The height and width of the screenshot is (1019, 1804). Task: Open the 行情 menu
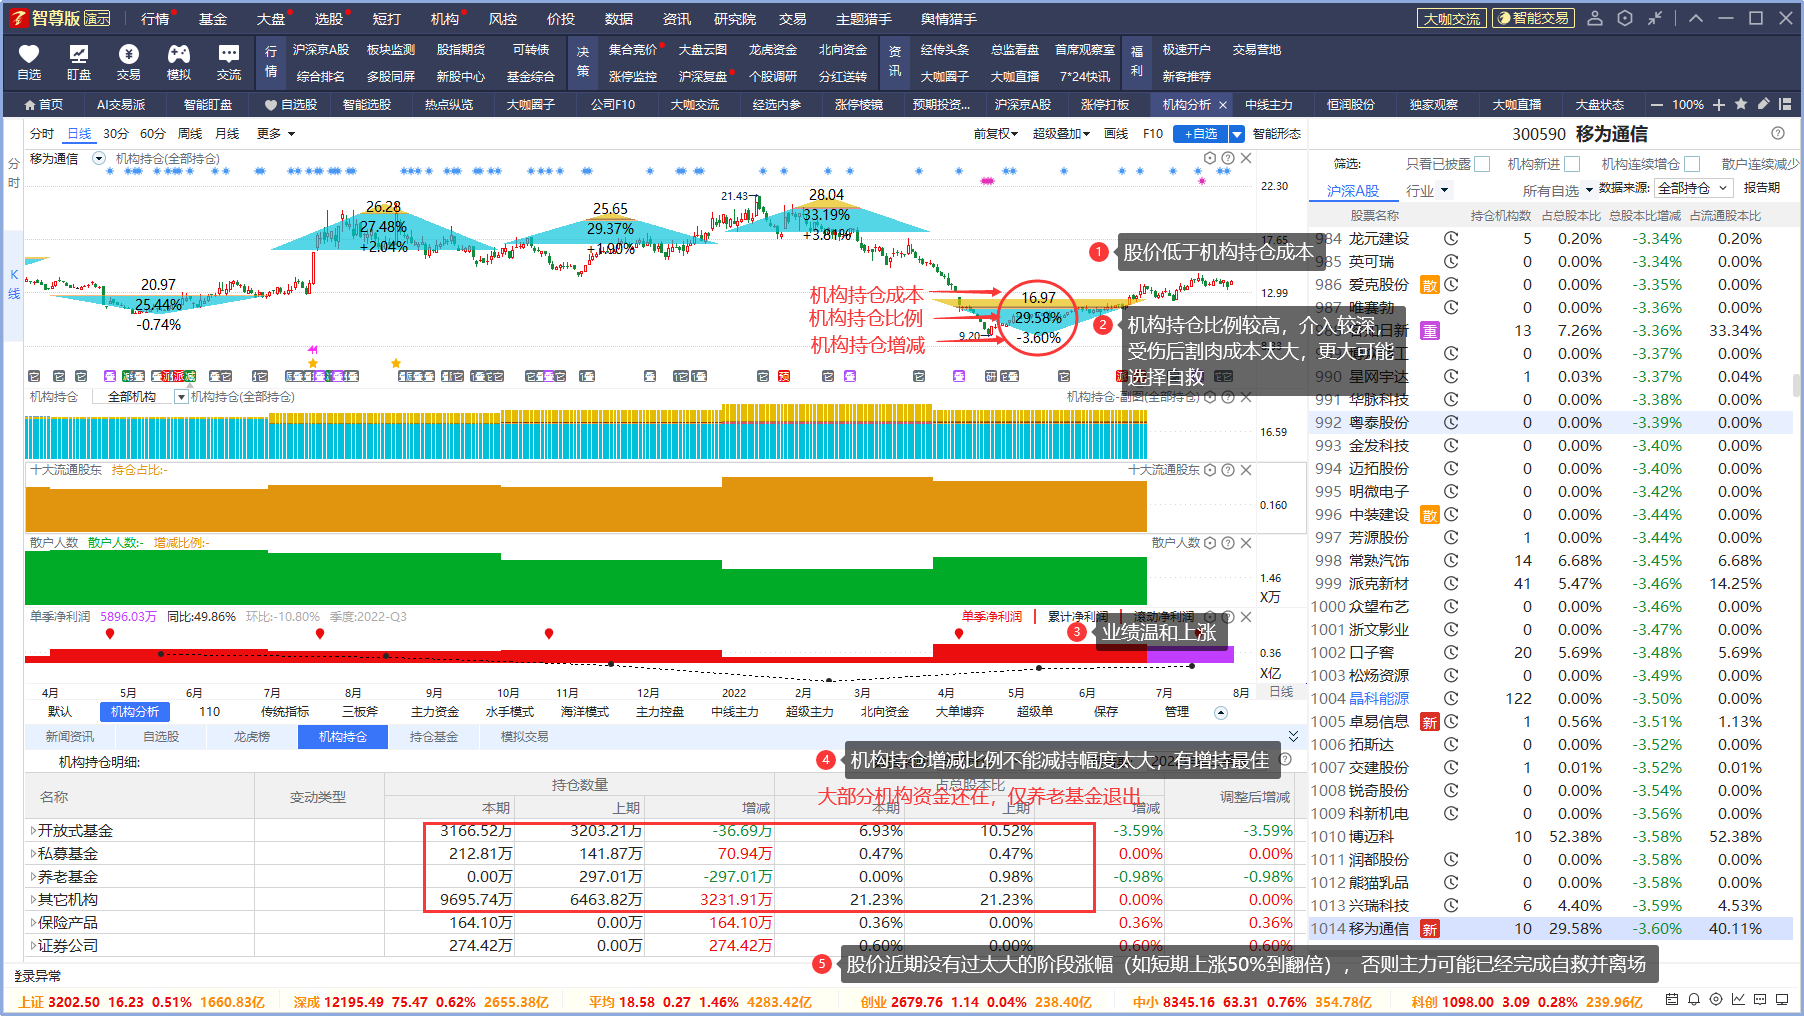[x=155, y=19]
